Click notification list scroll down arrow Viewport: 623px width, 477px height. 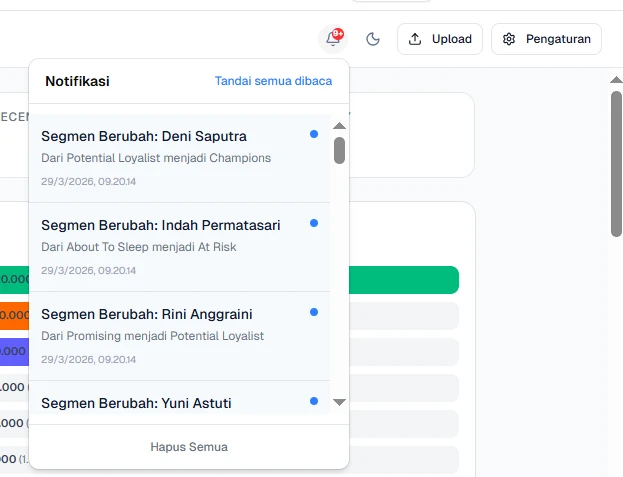(x=339, y=402)
